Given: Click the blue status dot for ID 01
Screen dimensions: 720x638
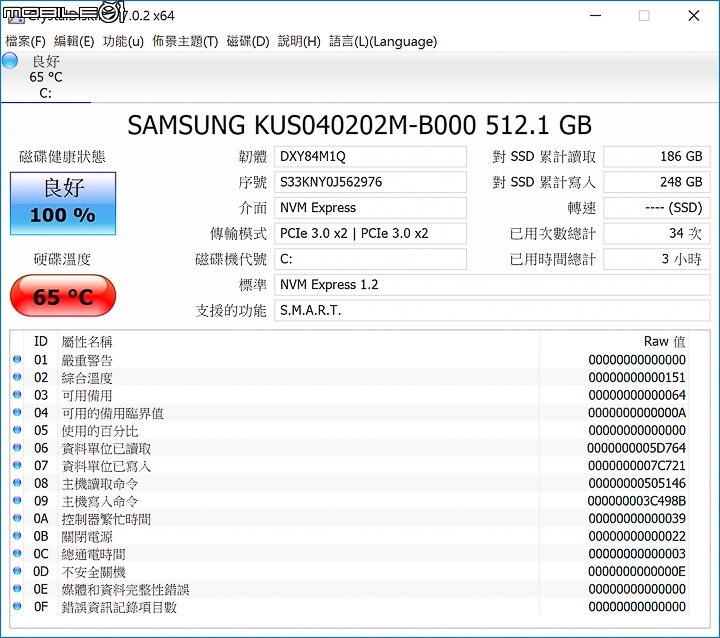Looking at the screenshot, I should [x=17, y=359].
